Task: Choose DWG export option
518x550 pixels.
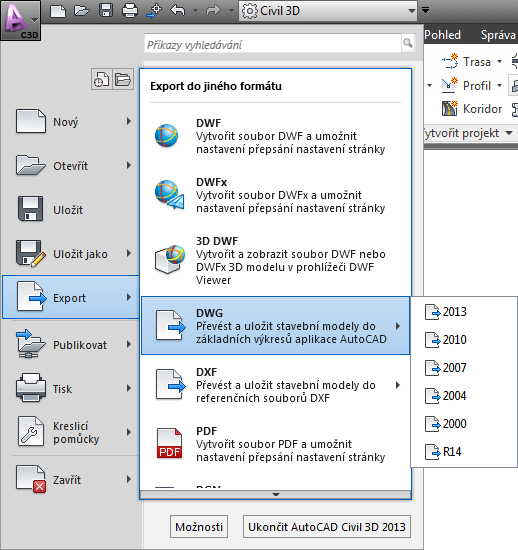Action: pos(275,326)
